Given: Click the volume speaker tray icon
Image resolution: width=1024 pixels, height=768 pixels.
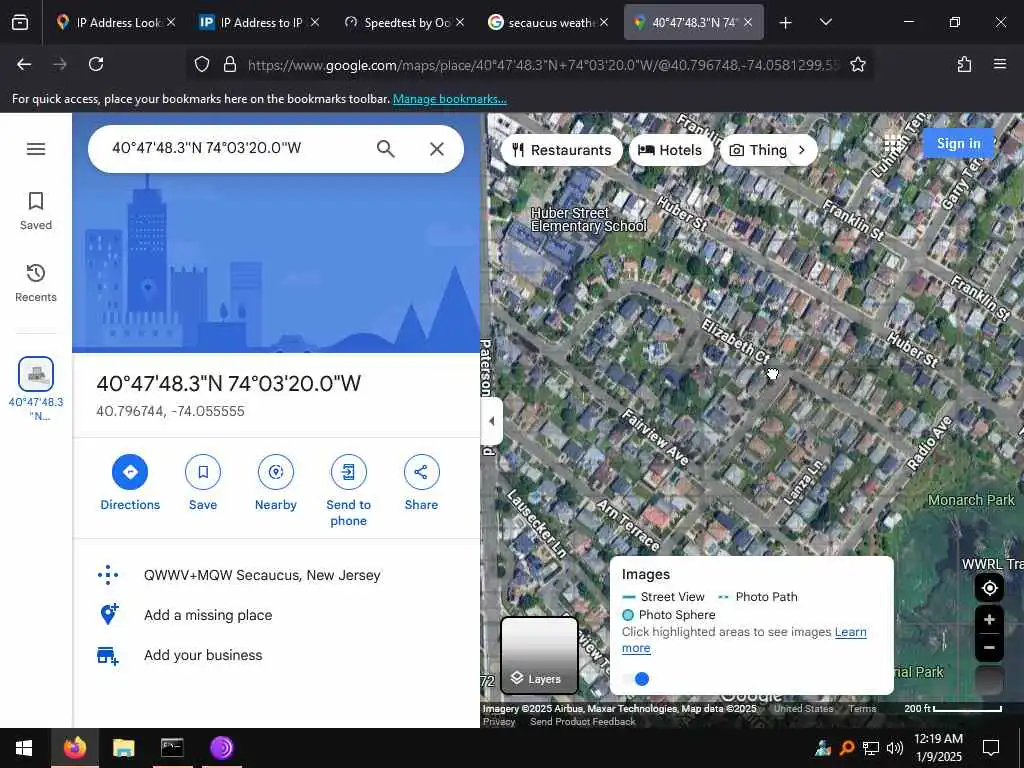Looking at the screenshot, I should 895,748.
